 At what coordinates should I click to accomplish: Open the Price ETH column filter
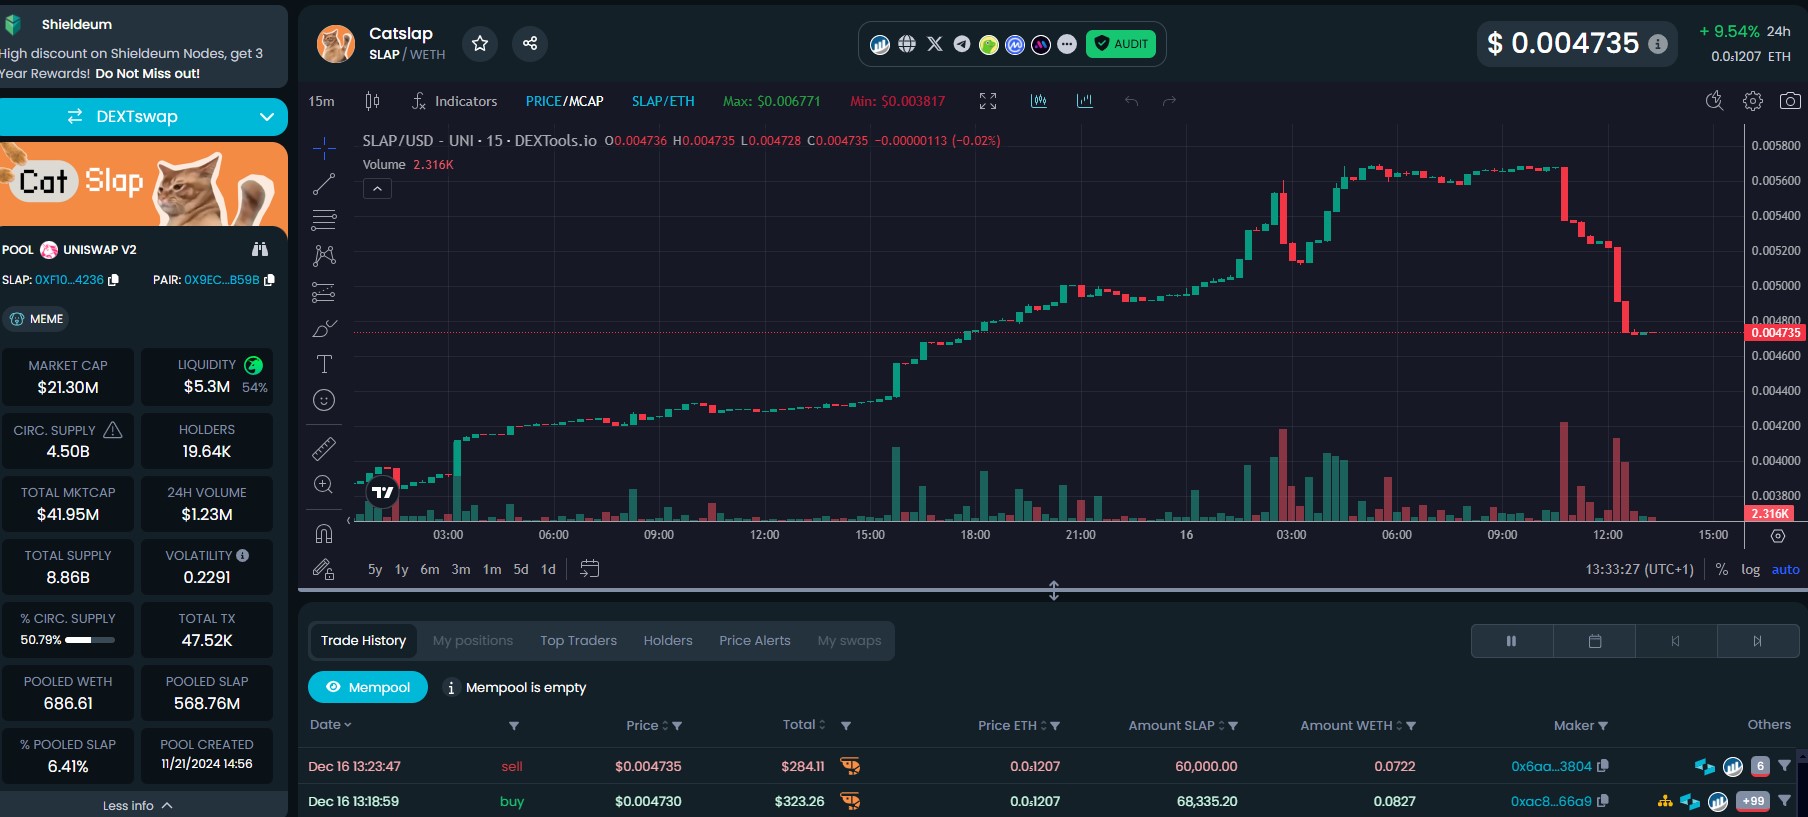[x=1055, y=726]
